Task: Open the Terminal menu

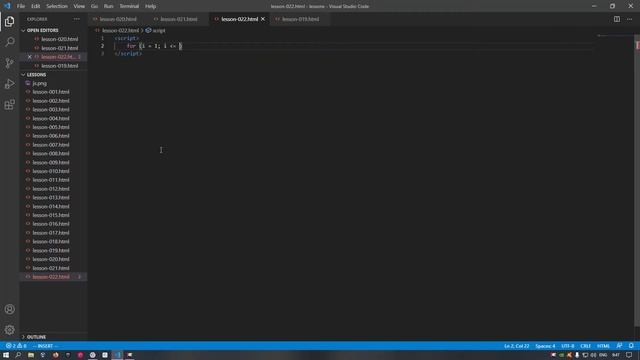Action: tap(129, 6)
